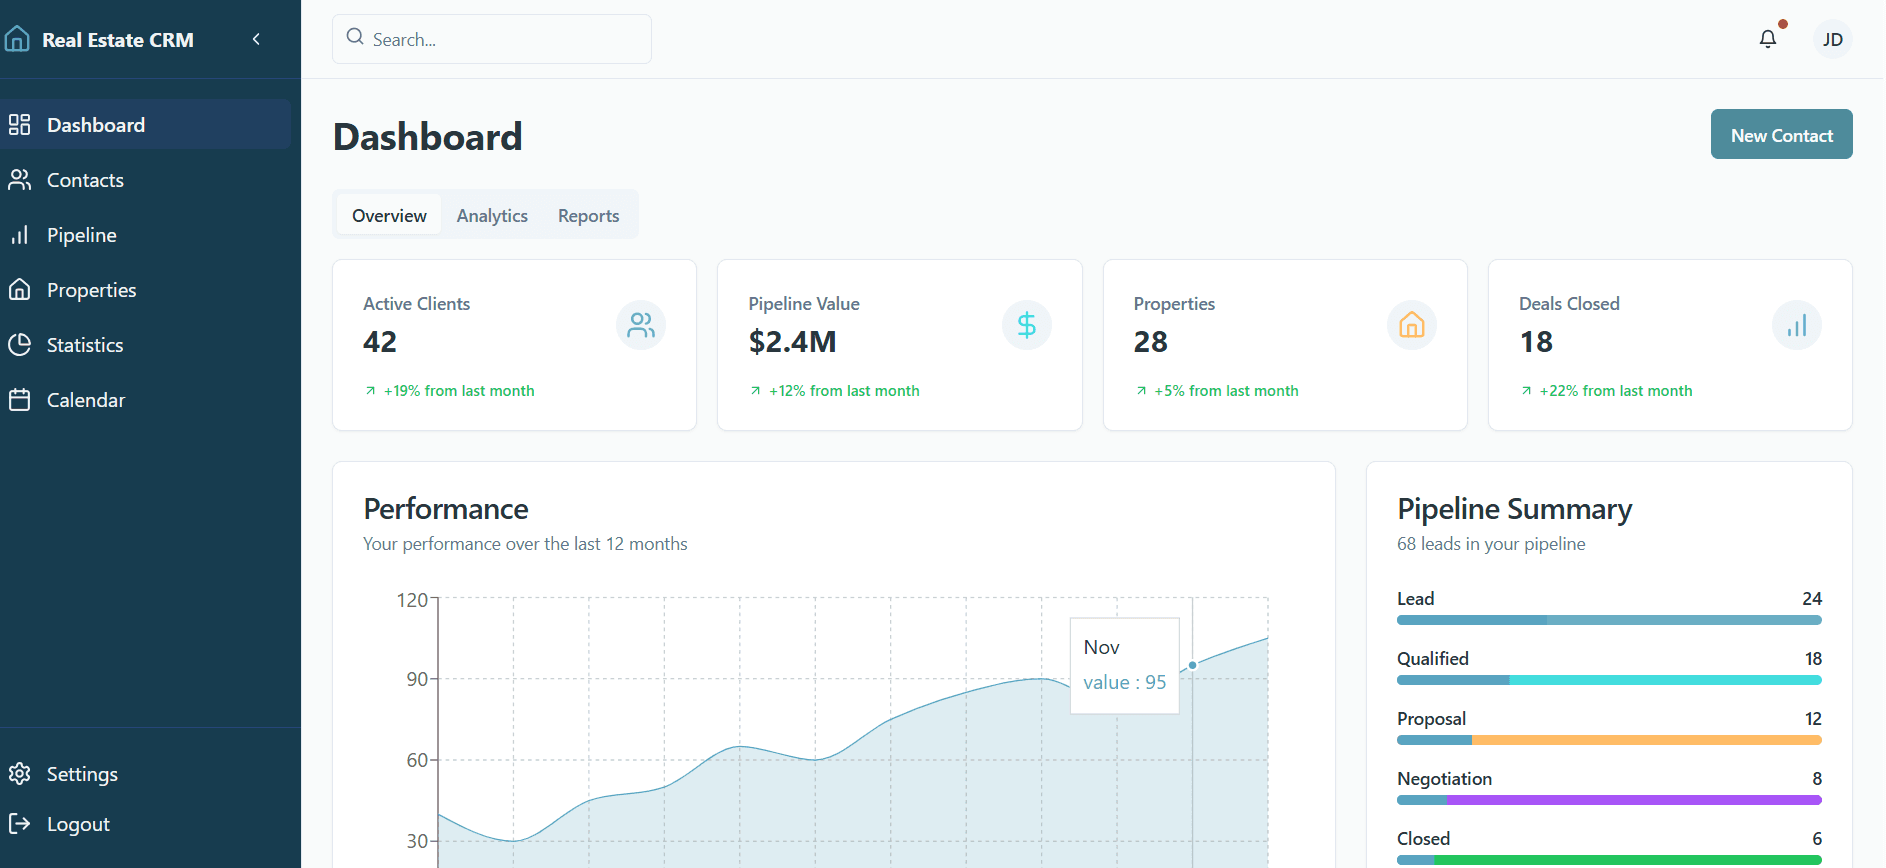The width and height of the screenshot is (1886, 868).
Task: Click the Performance heading
Action: pyautogui.click(x=446, y=509)
